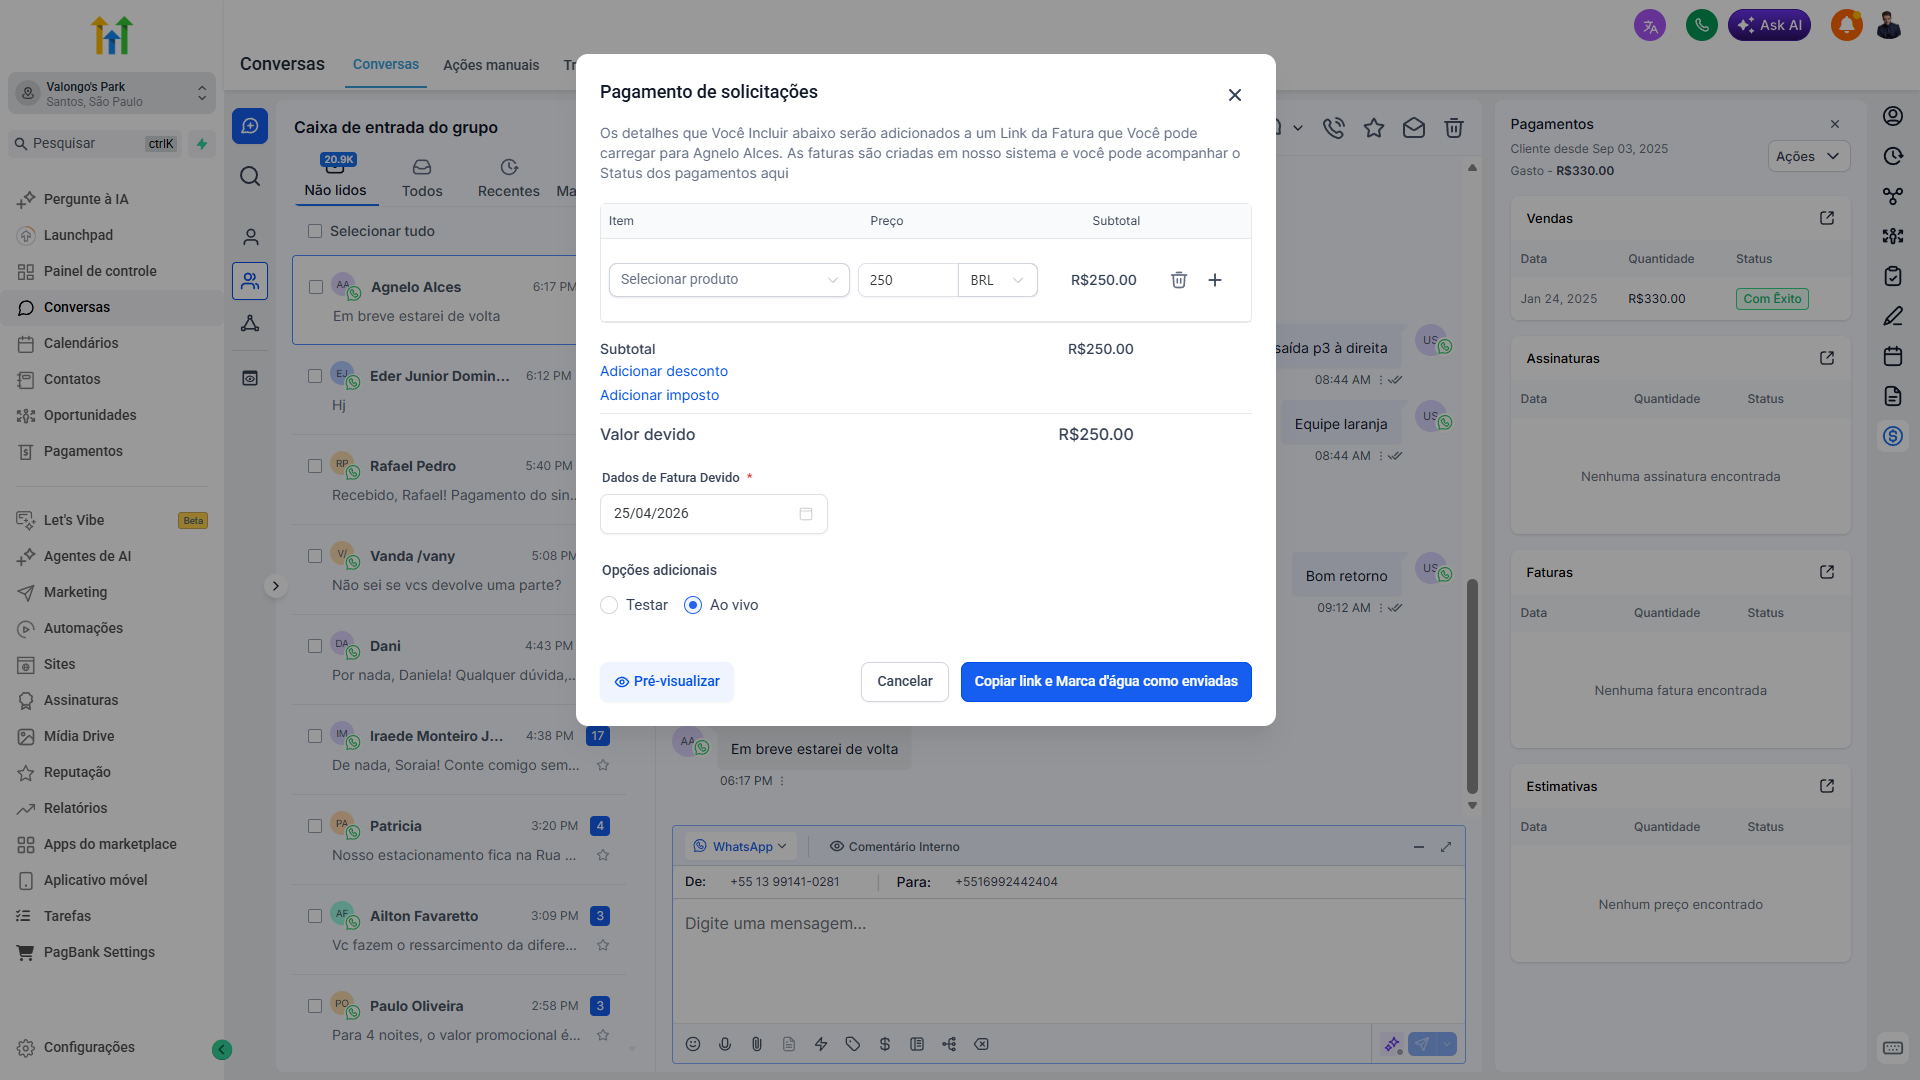
Task: Open the send button options arrow
Action: pyautogui.click(x=1446, y=1044)
